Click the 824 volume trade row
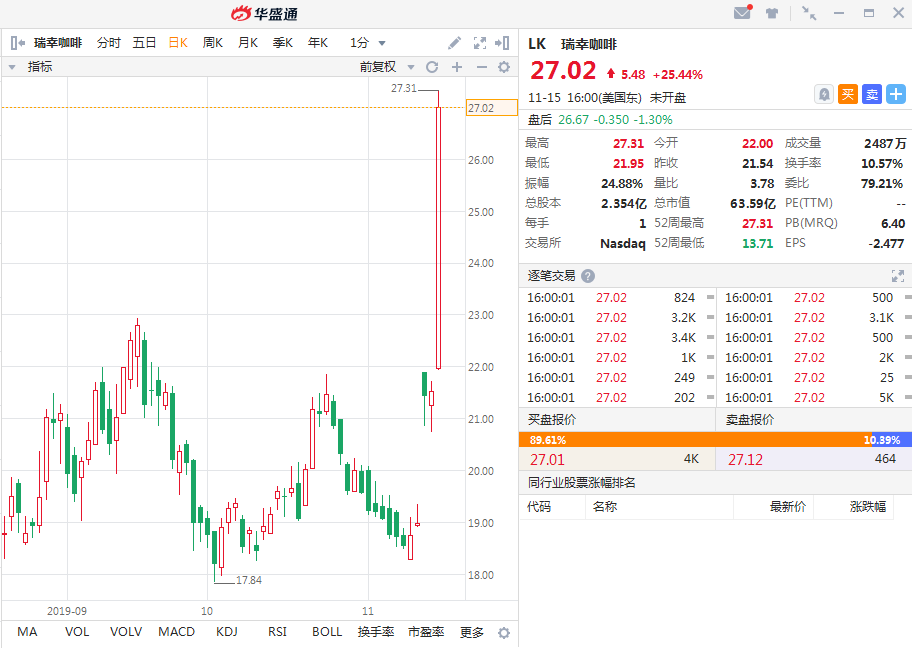Viewport: 912px width, 648px height. click(617, 298)
